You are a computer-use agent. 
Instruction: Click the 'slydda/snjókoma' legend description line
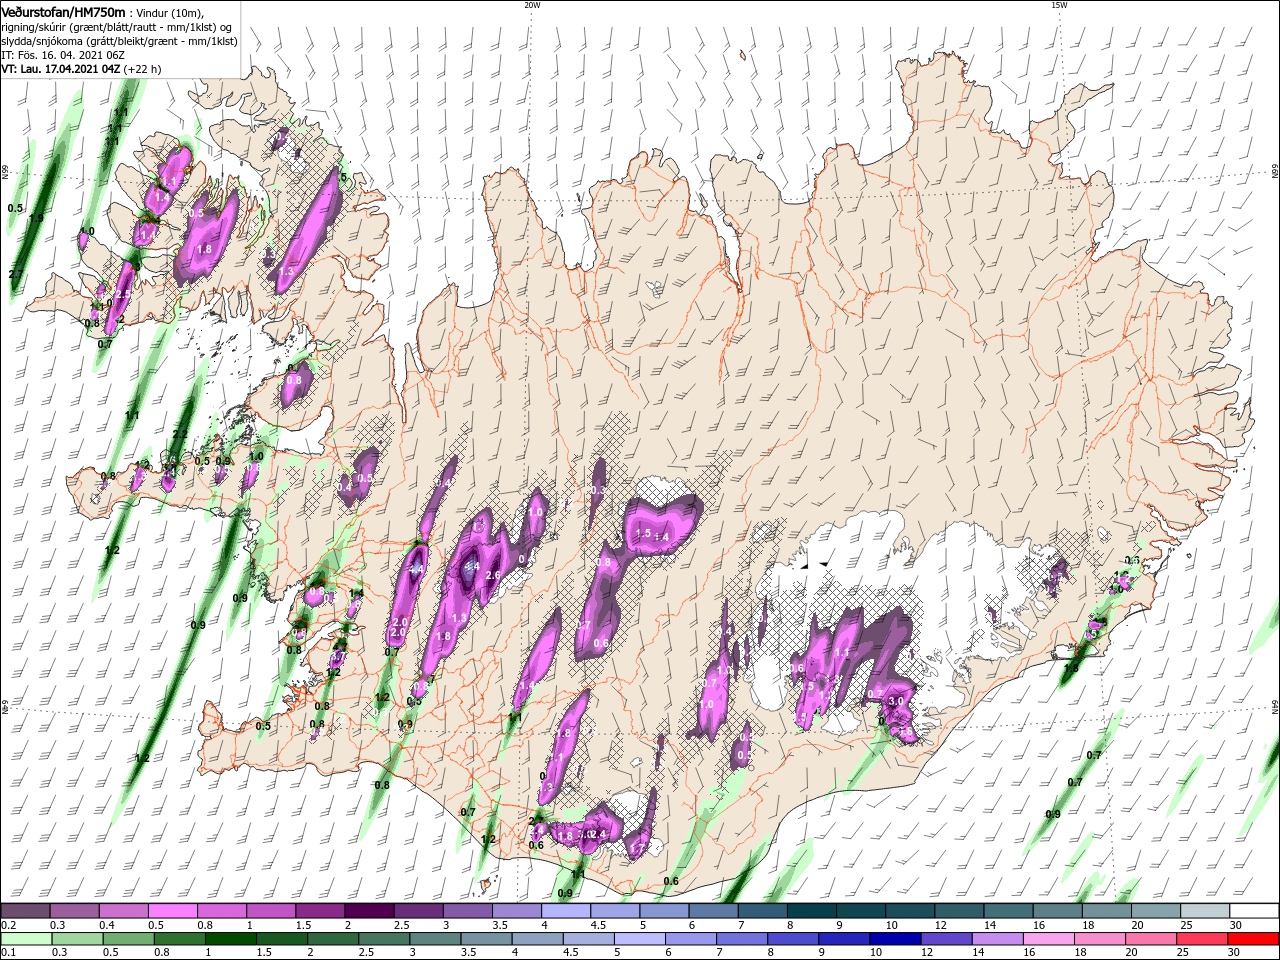click(x=119, y=41)
